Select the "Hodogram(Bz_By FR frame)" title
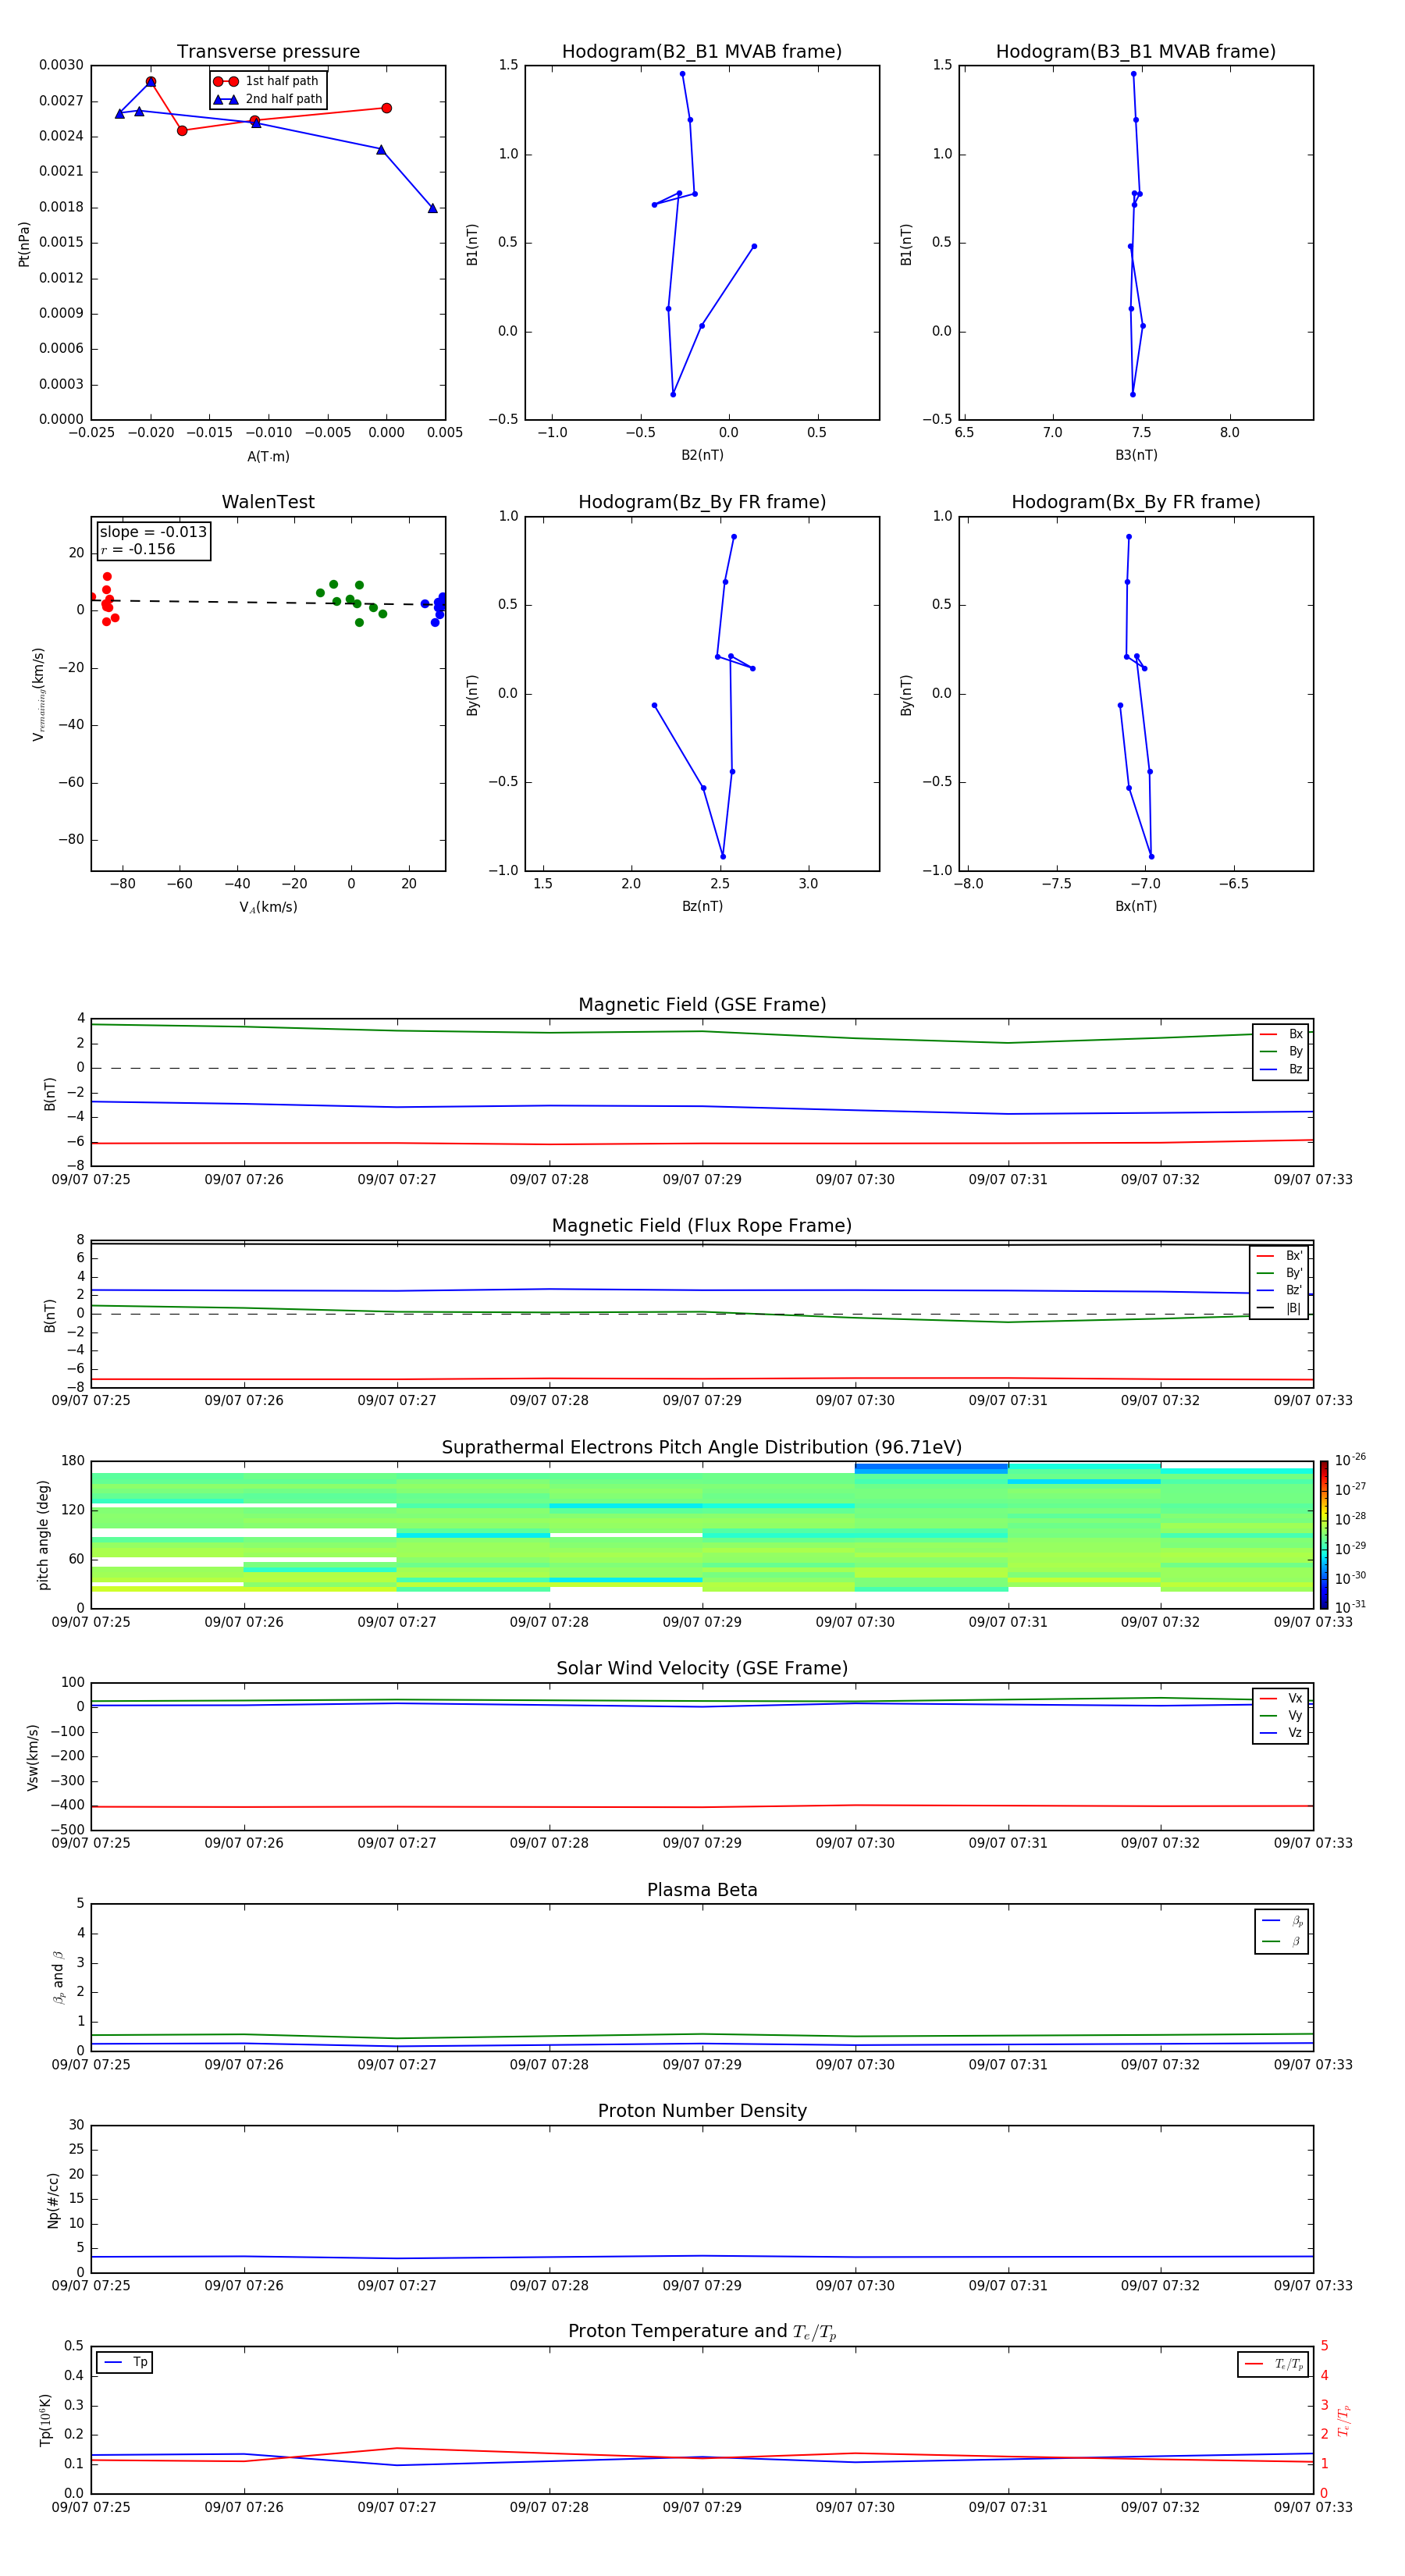This screenshot has width=1405, height=2576. pyautogui.click(x=702, y=502)
